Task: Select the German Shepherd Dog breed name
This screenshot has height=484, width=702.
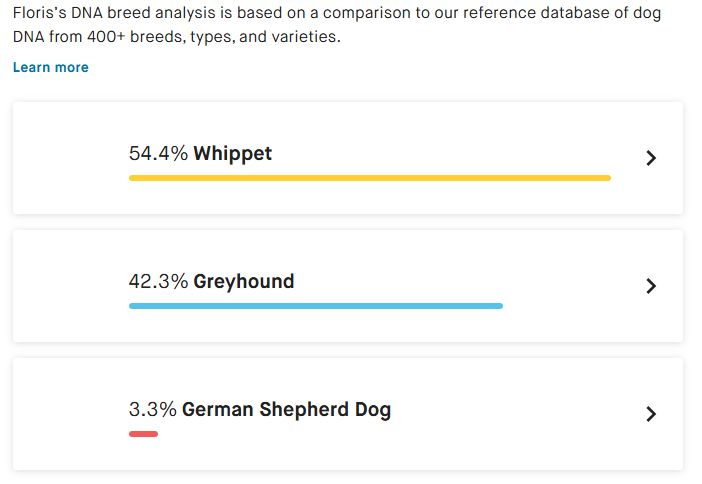Action: (287, 410)
